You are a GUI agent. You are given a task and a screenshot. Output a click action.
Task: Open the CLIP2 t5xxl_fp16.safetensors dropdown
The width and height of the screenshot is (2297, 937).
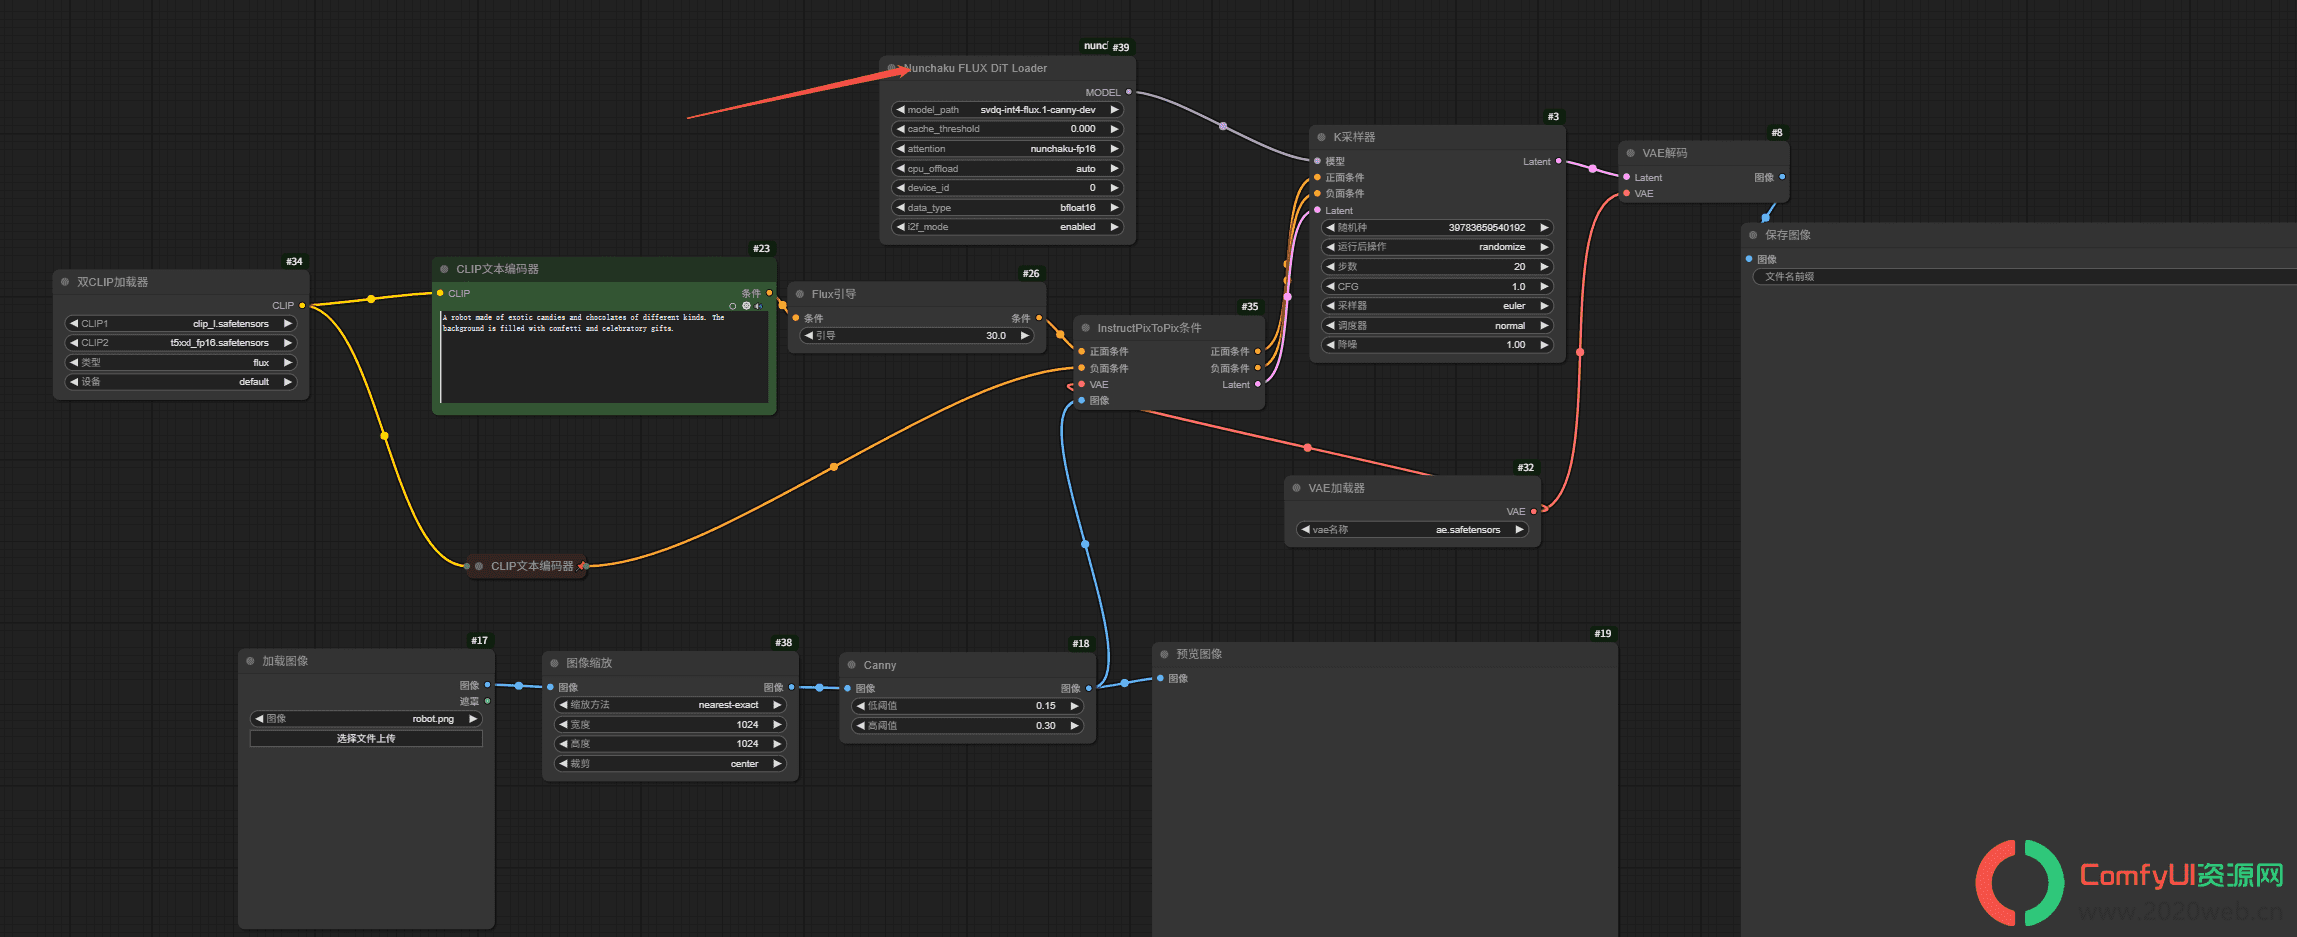coord(181,343)
